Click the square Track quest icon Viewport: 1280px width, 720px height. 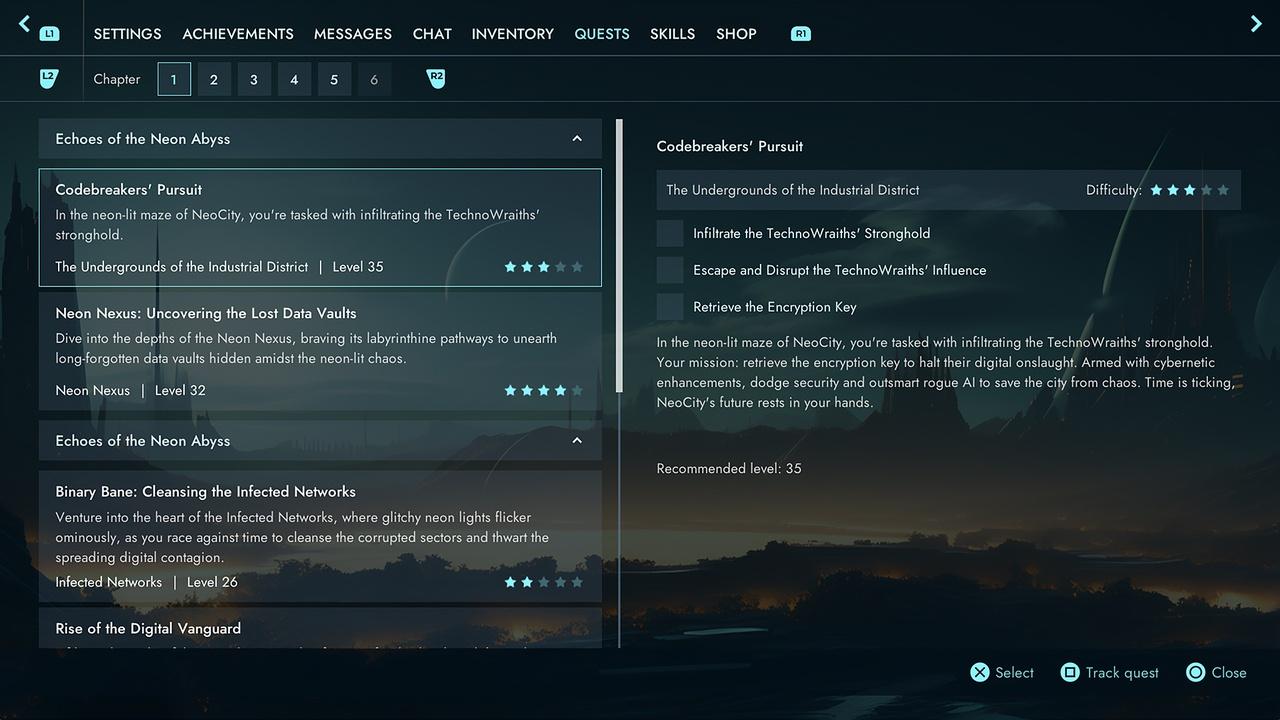click(x=1070, y=673)
